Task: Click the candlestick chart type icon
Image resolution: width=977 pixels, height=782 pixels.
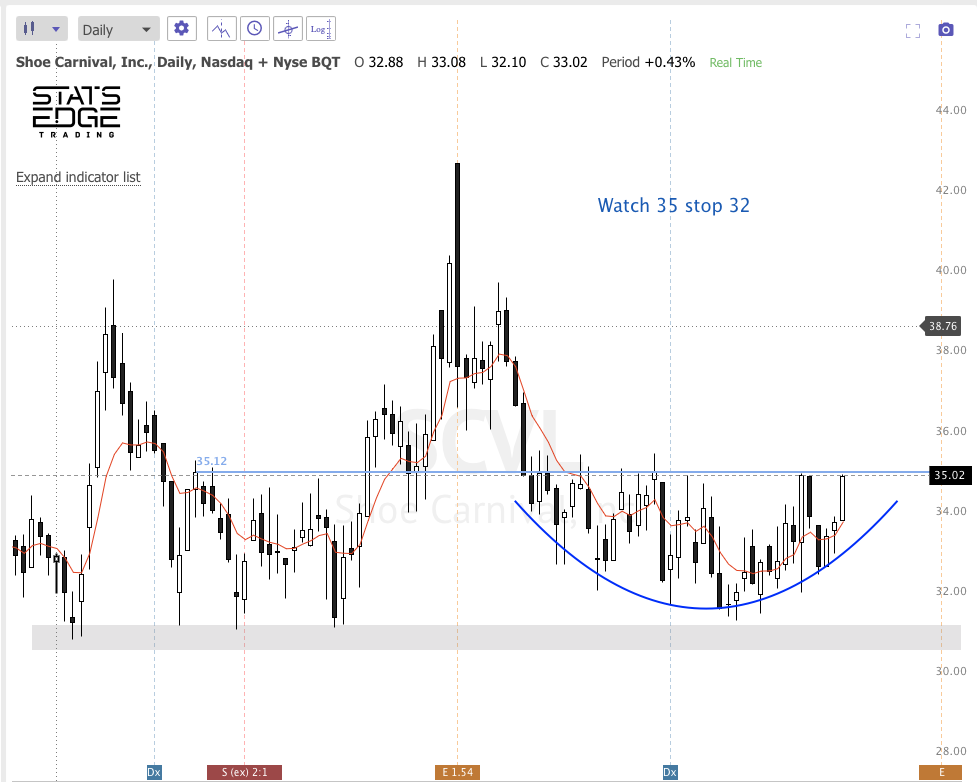Action: click(31, 28)
